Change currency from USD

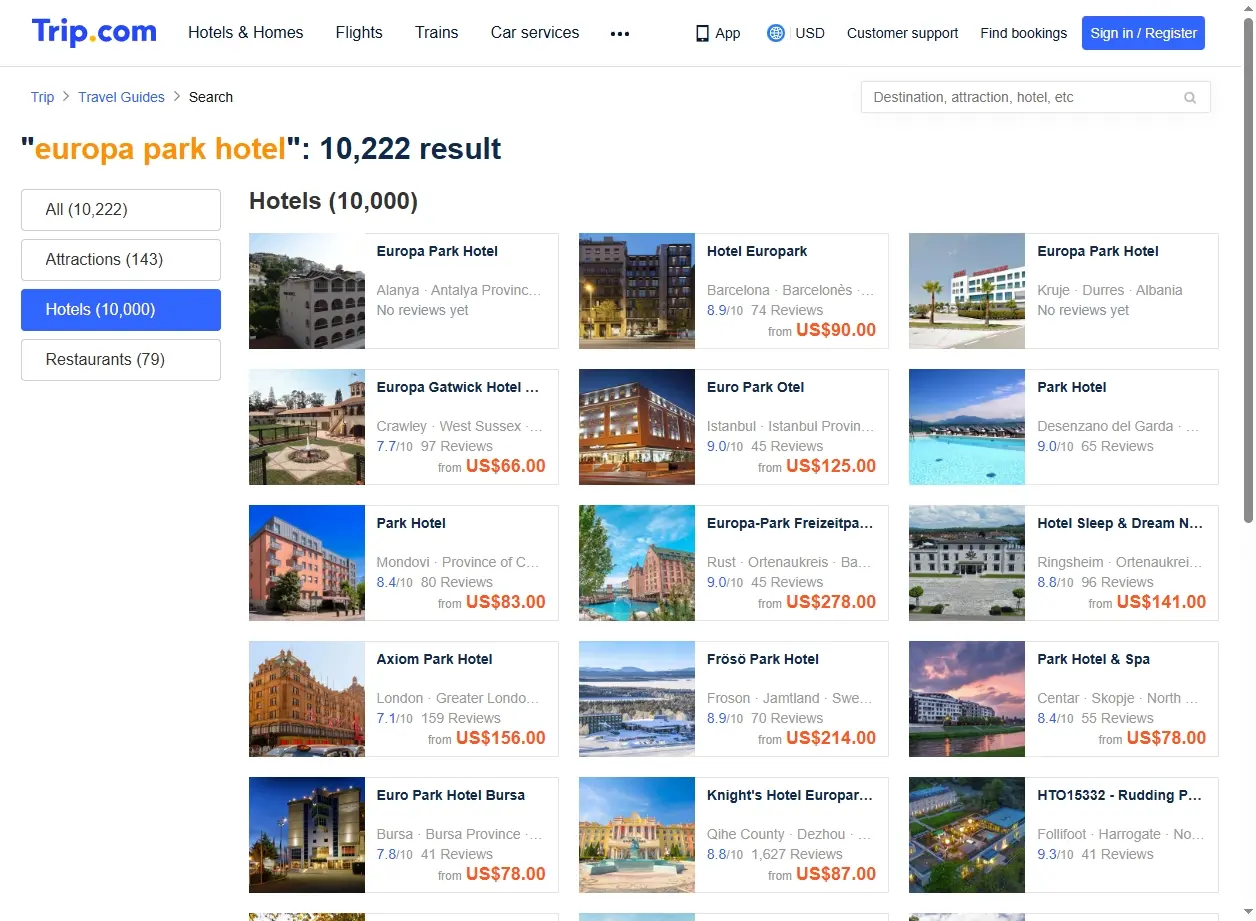[x=810, y=33]
